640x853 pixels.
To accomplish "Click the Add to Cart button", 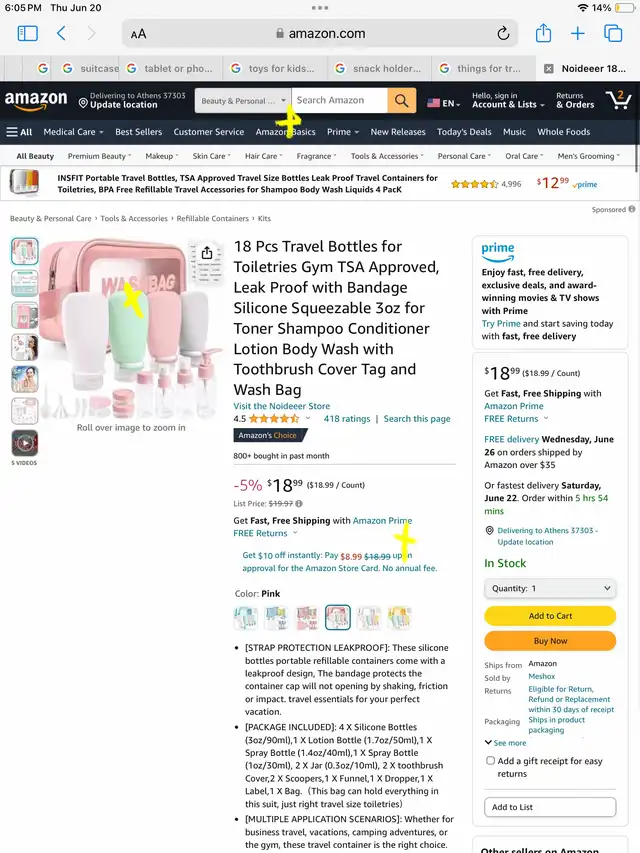I will pos(550,616).
